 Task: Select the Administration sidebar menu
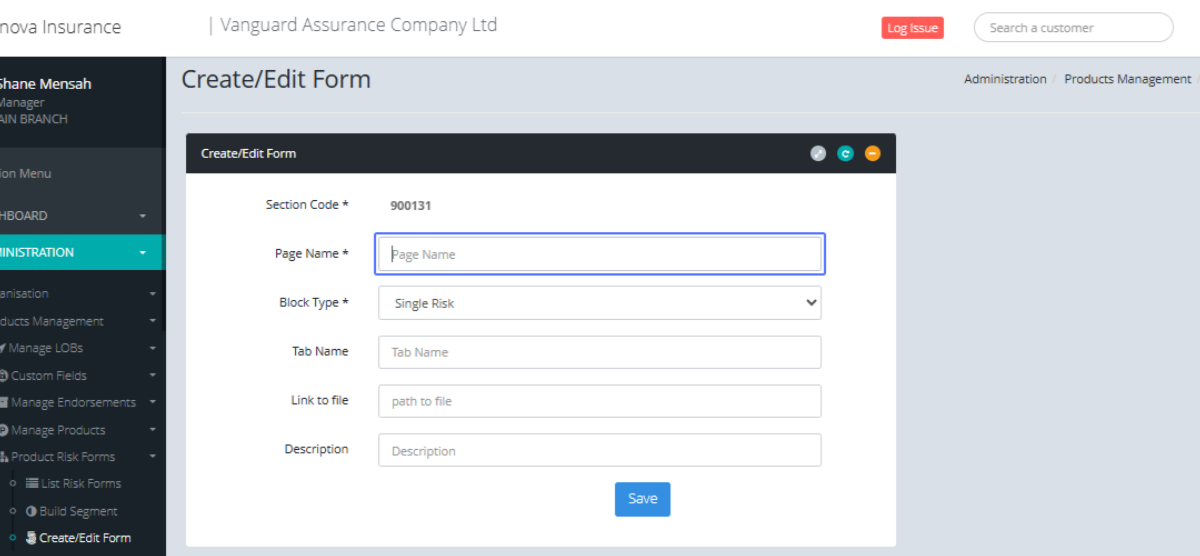pos(70,252)
